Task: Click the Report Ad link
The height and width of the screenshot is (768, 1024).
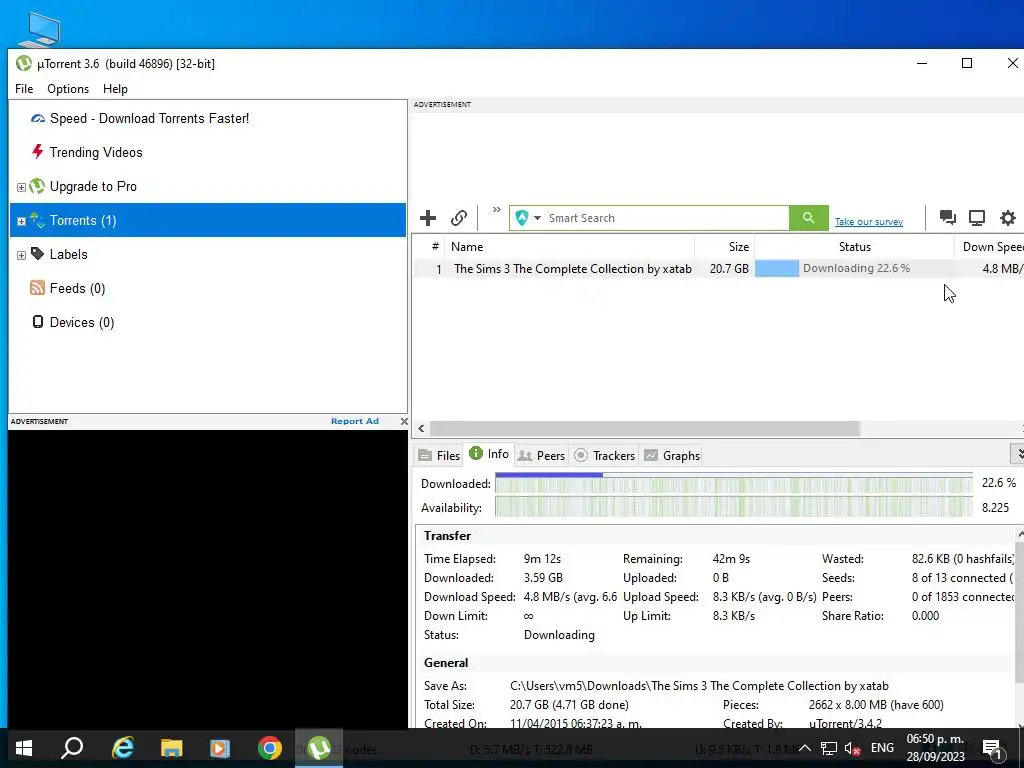Action: click(355, 421)
